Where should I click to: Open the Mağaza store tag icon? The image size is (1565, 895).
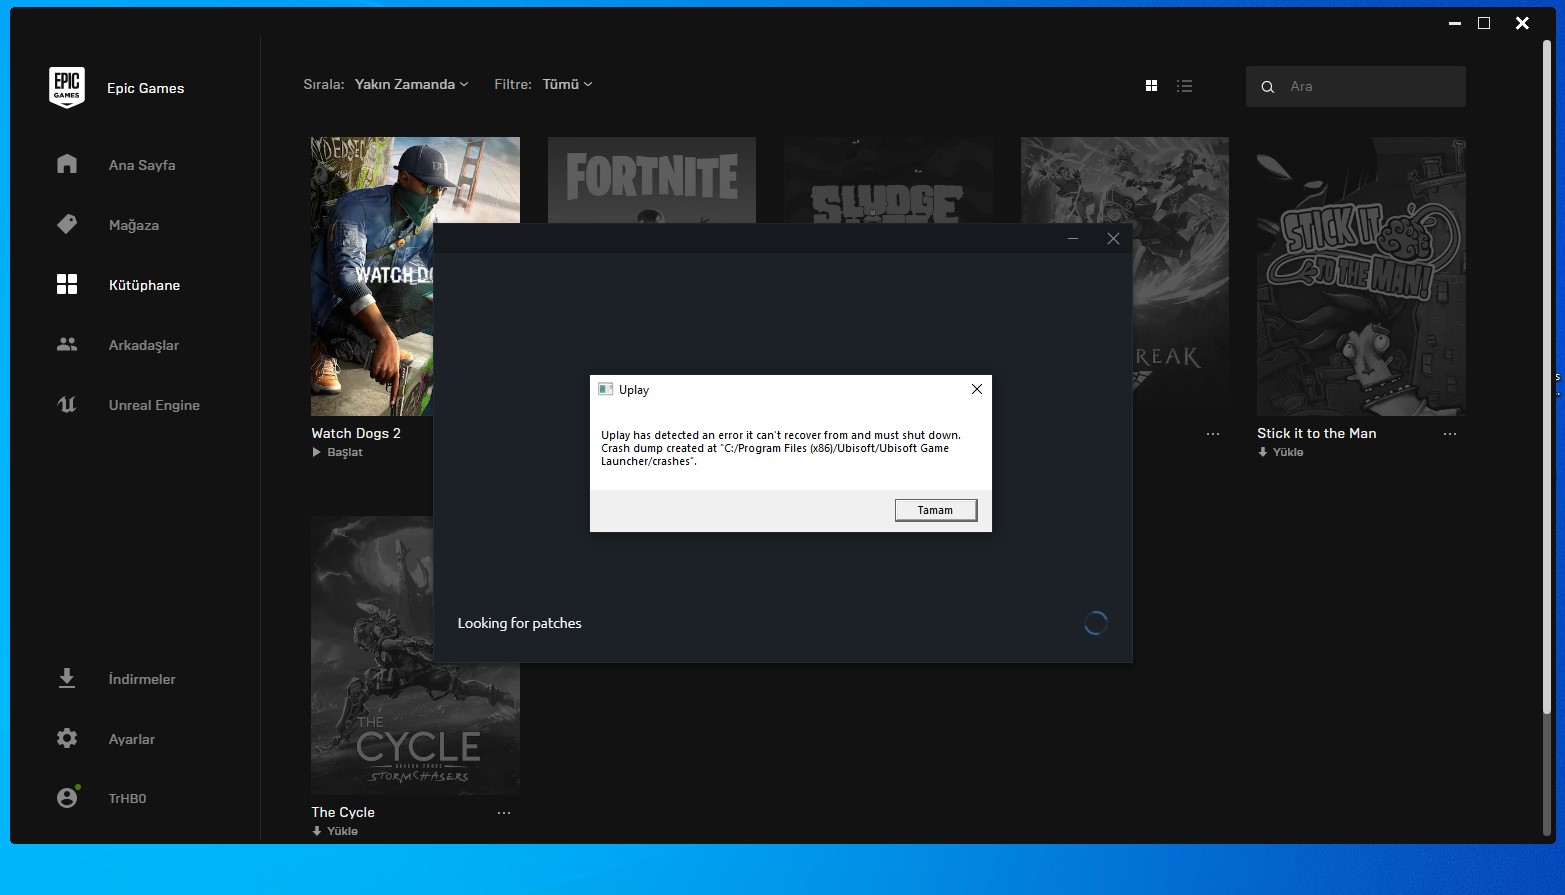(x=67, y=224)
